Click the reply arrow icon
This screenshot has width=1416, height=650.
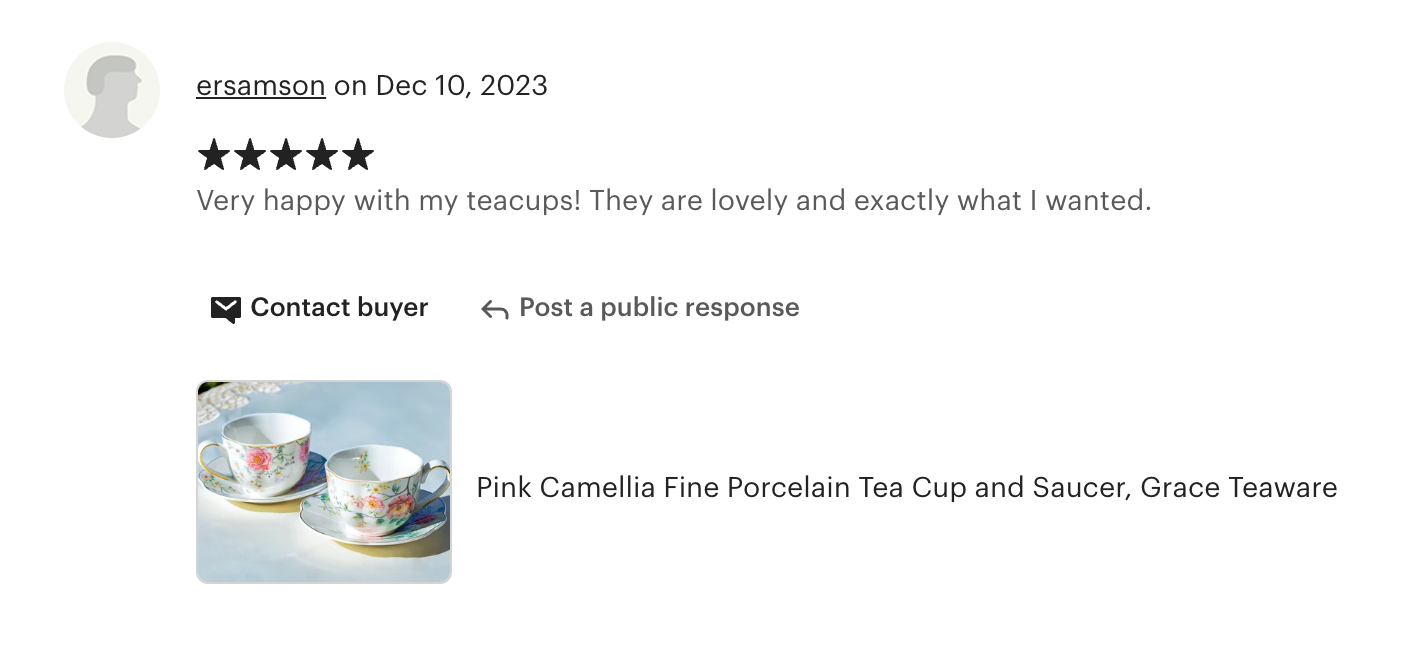tap(494, 309)
